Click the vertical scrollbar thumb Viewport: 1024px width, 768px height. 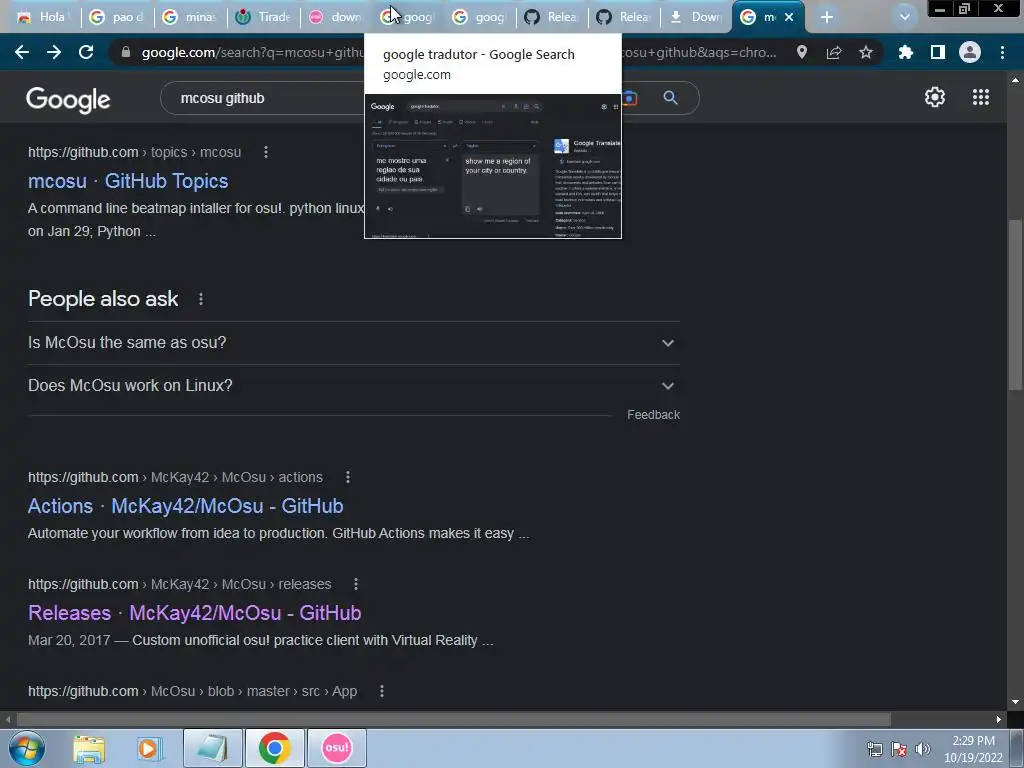coord(1015,306)
